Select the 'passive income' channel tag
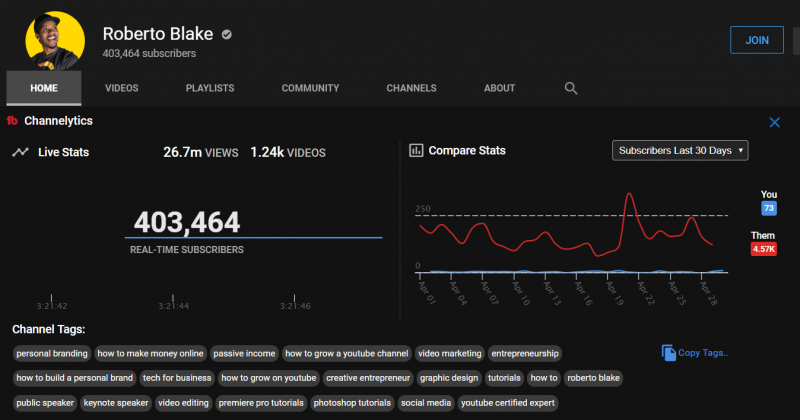This screenshot has height=420, width=800. click(243, 353)
